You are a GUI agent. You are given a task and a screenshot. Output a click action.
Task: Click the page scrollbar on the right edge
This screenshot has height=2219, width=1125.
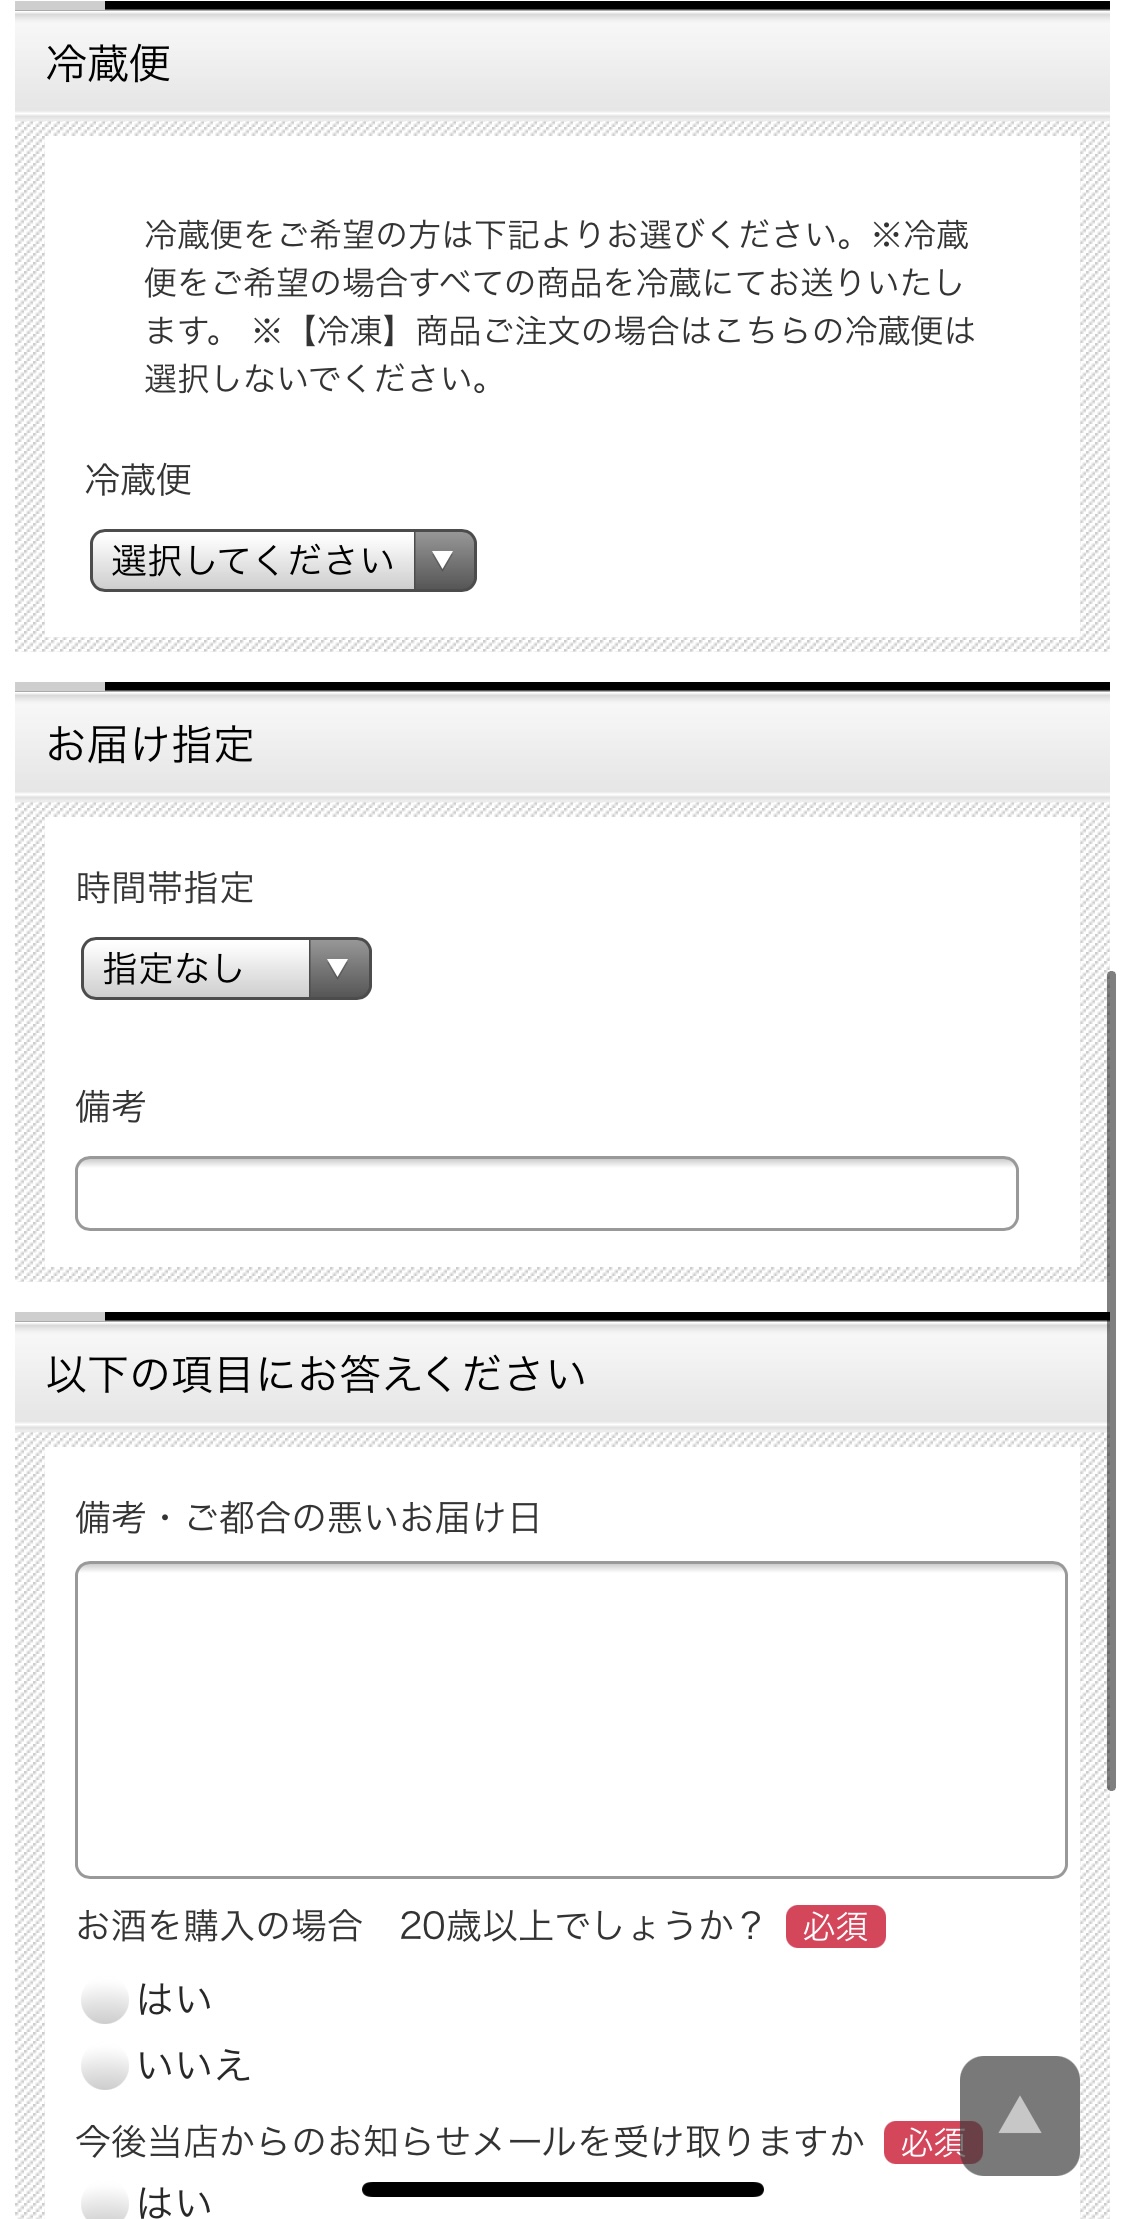[x=1111, y=1380]
